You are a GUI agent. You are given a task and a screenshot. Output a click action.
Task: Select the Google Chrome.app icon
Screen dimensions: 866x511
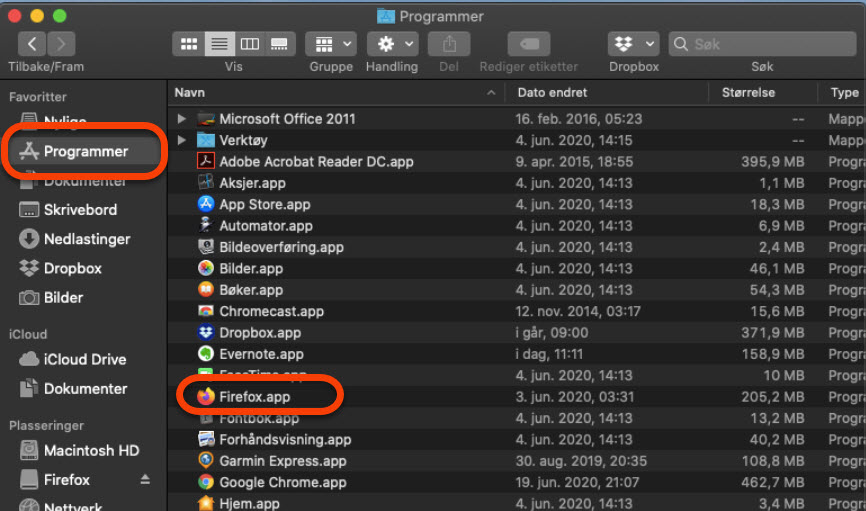tap(206, 482)
